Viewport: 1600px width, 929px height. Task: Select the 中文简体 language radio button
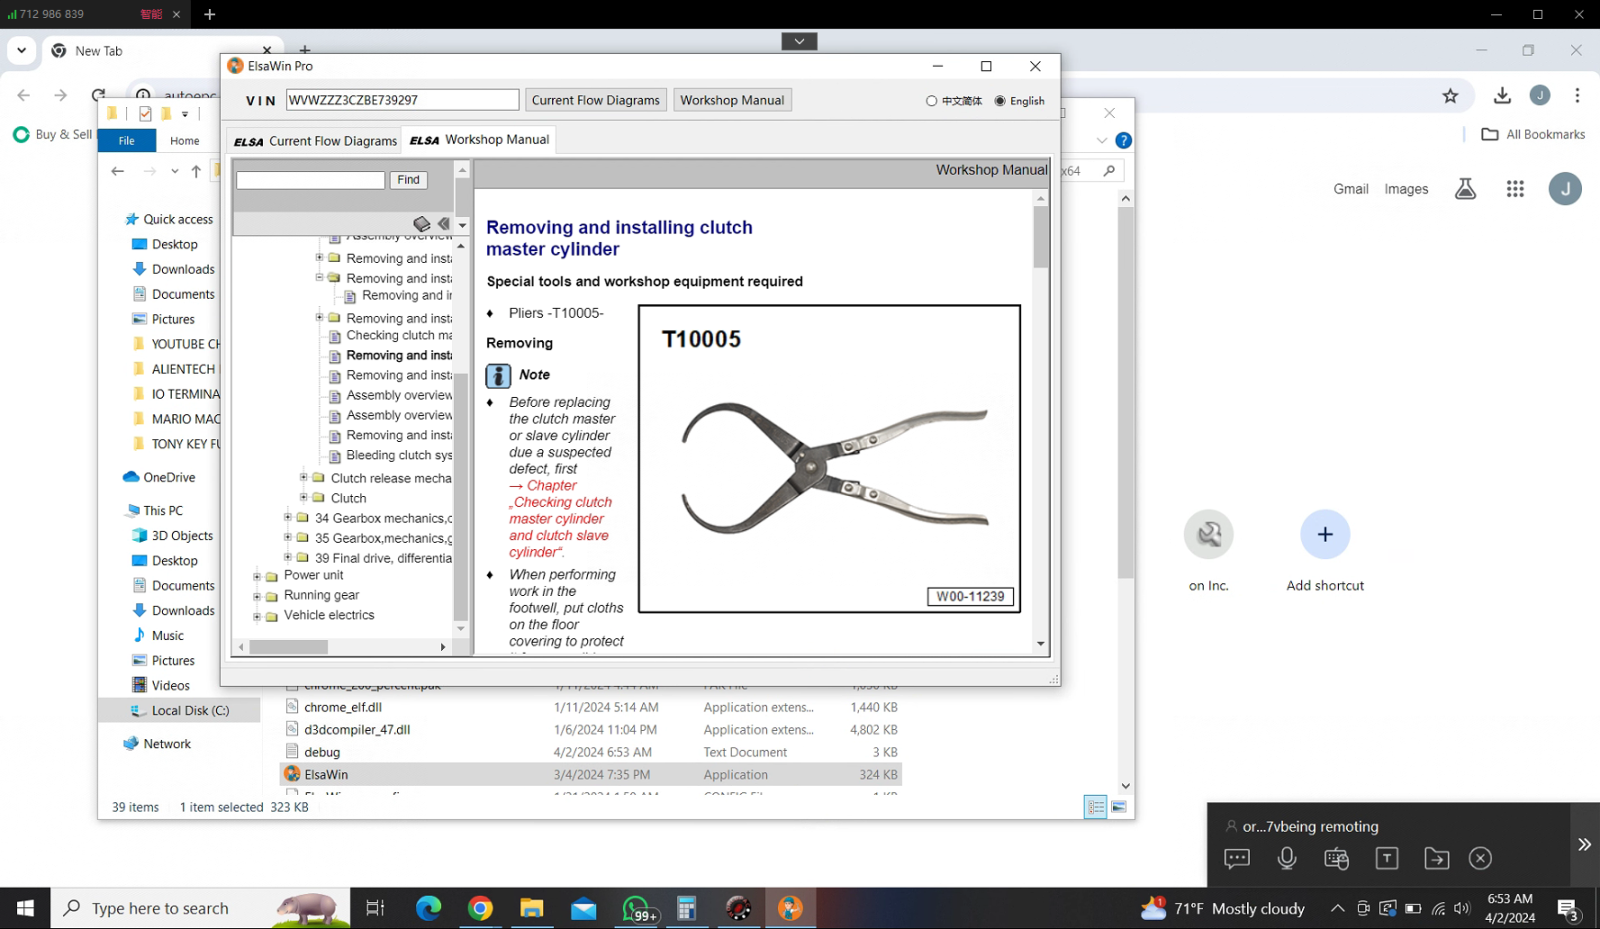[931, 101]
